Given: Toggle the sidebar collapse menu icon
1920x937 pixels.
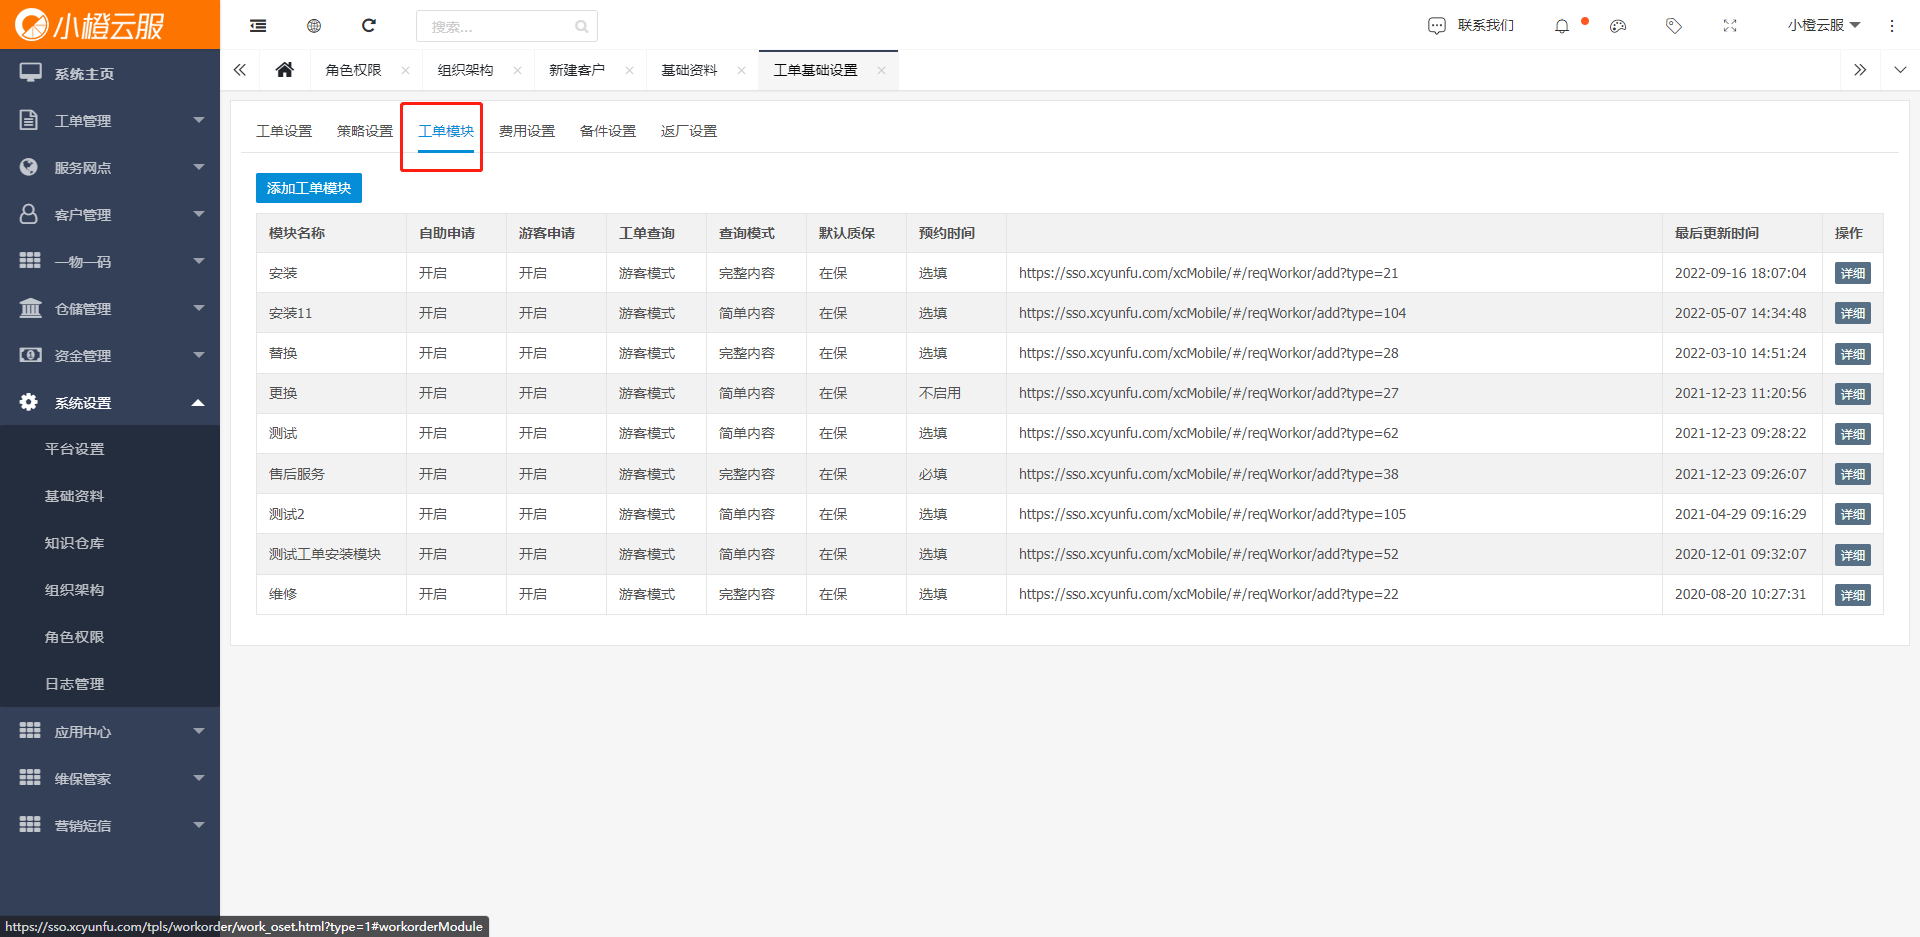Looking at the screenshot, I should (x=258, y=26).
